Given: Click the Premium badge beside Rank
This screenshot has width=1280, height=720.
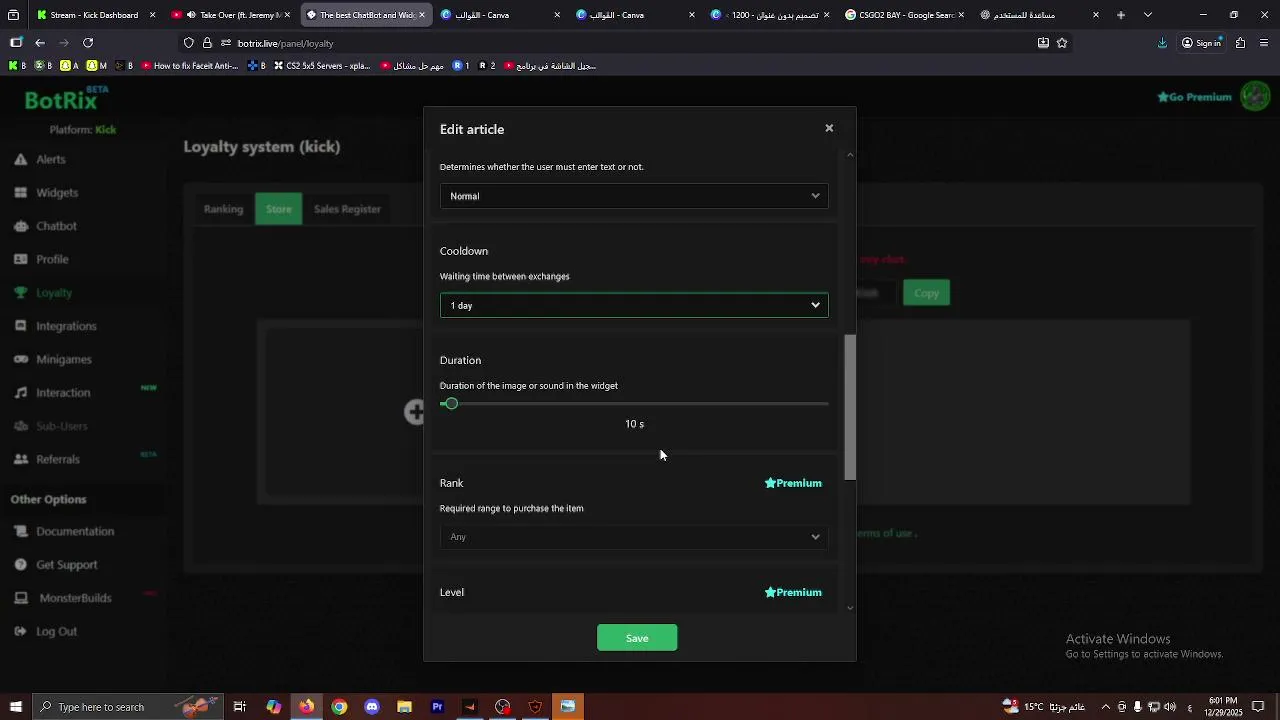Looking at the screenshot, I should (x=793, y=483).
